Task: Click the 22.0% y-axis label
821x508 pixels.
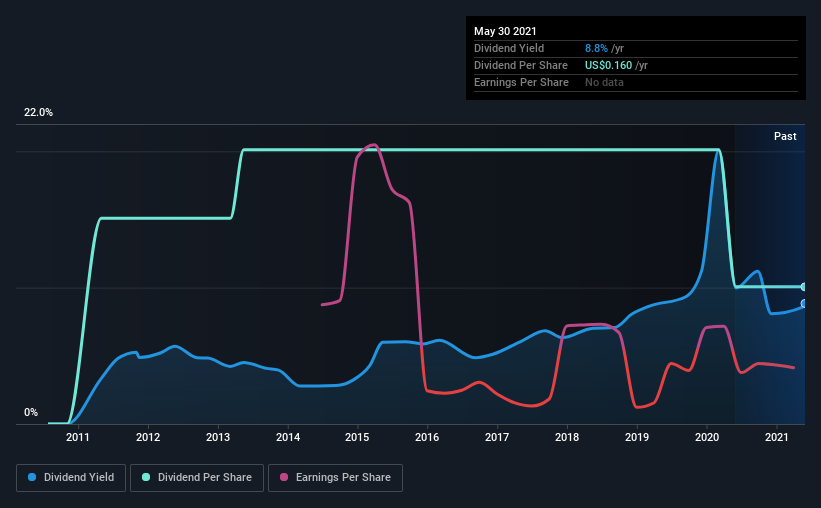Action: click(x=38, y=113)
